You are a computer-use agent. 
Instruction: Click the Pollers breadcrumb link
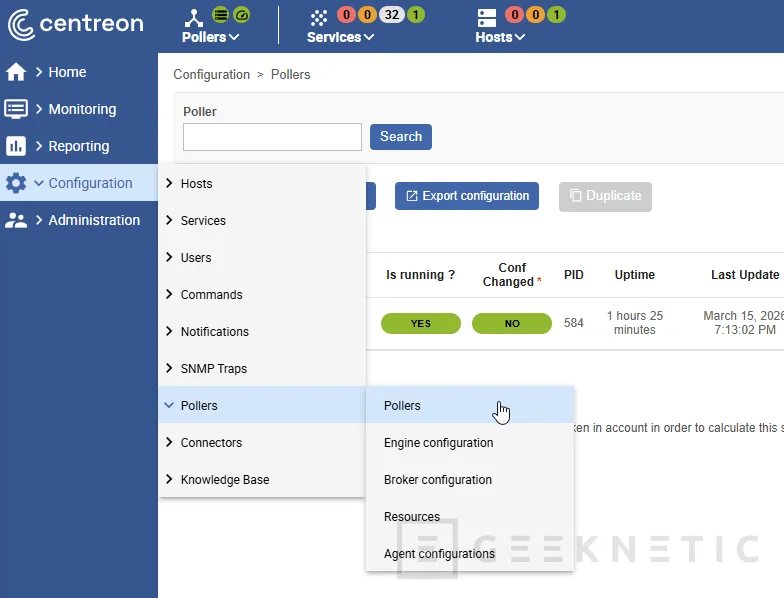coord(290,74)
